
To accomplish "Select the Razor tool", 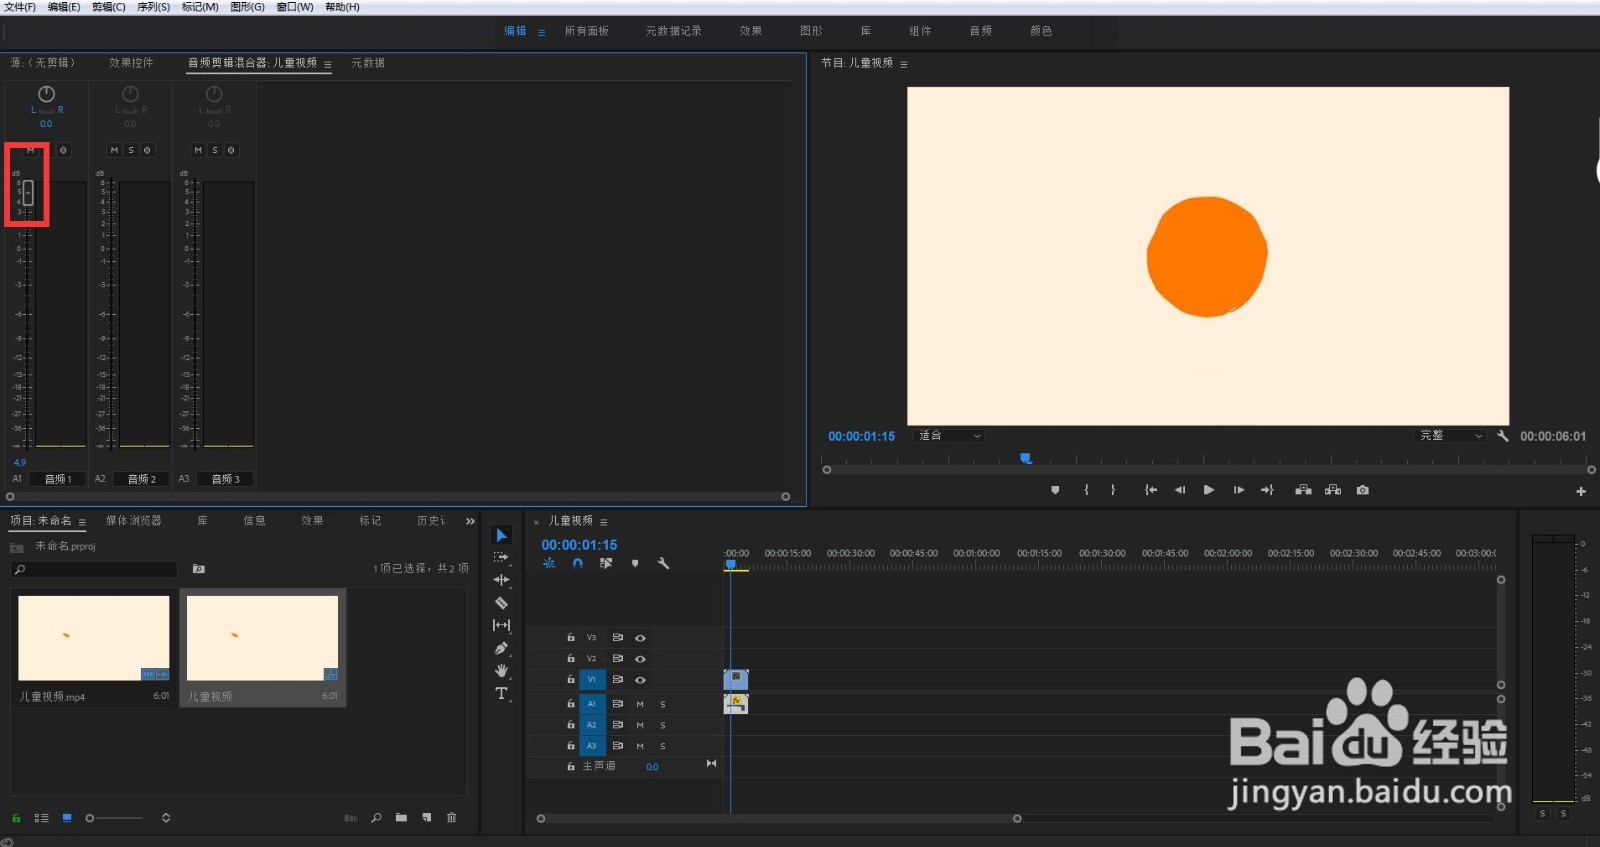I will 502,603.
